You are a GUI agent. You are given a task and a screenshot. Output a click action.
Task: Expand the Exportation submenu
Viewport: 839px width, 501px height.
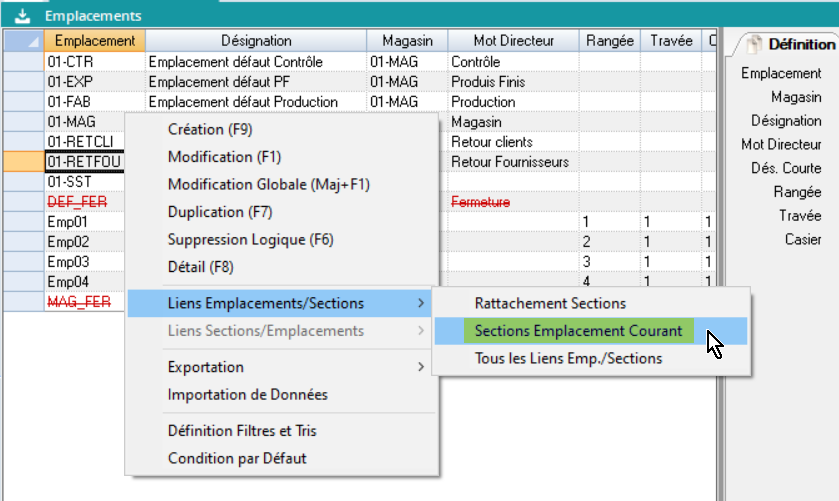click(206, 367)
